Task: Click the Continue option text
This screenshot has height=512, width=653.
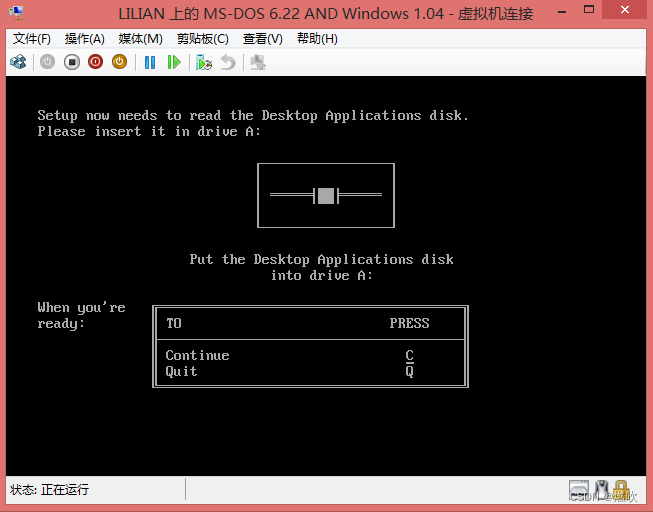Action: click(x=197, y=355)
